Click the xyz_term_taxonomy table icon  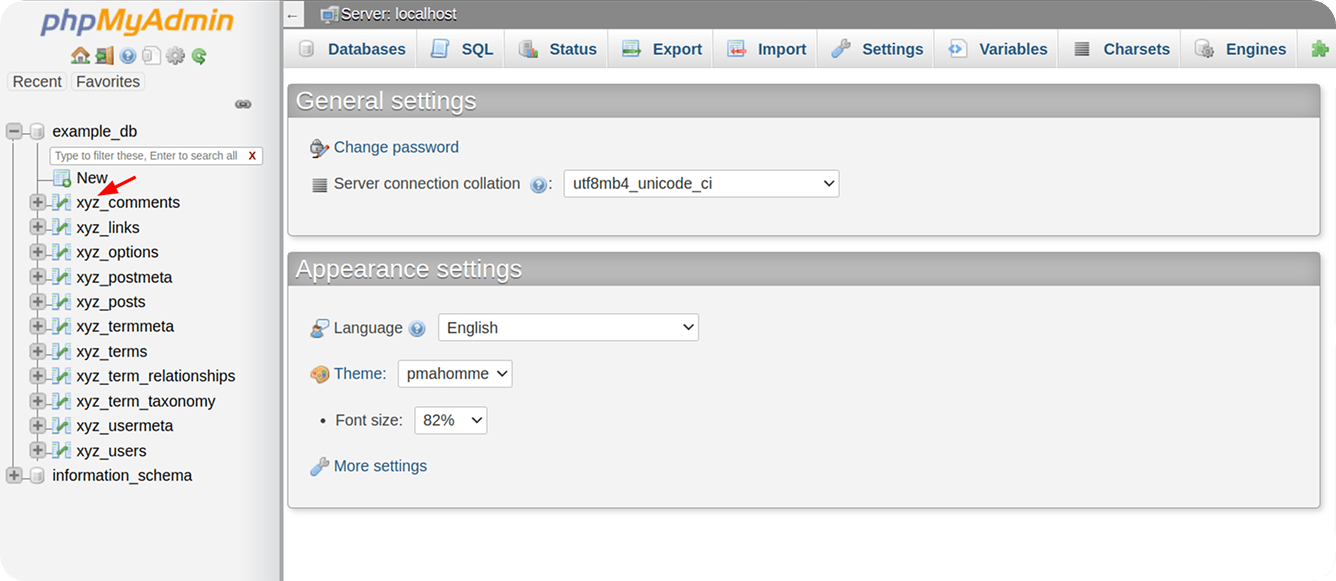62,401
